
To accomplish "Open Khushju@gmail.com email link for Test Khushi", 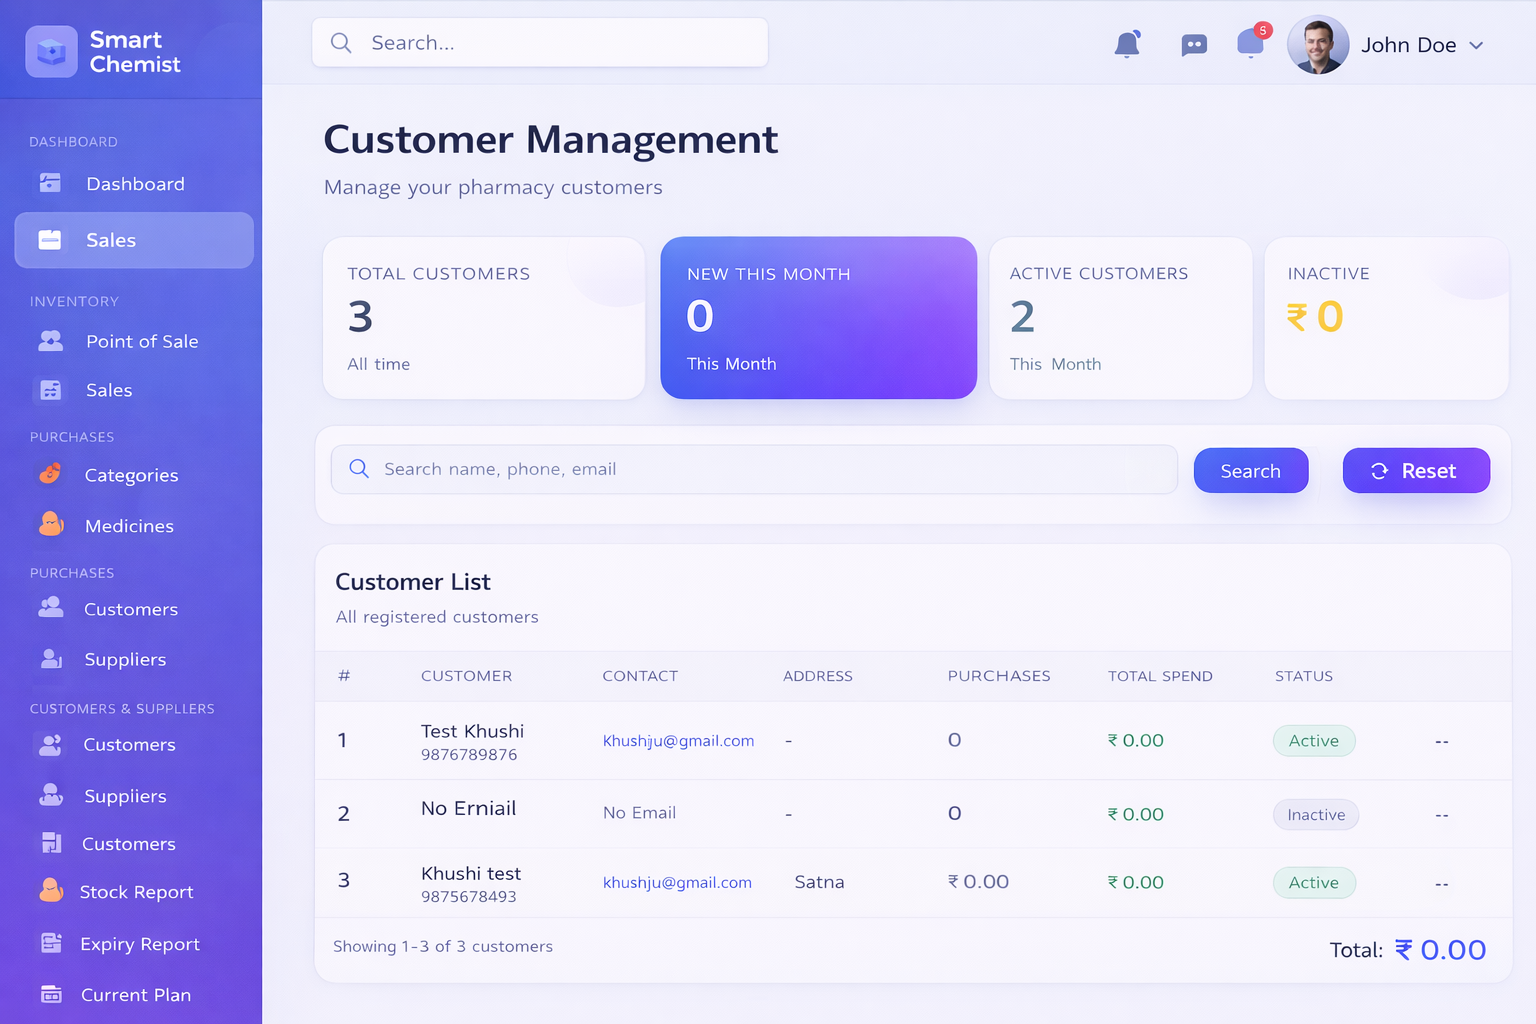I will 678,741.
